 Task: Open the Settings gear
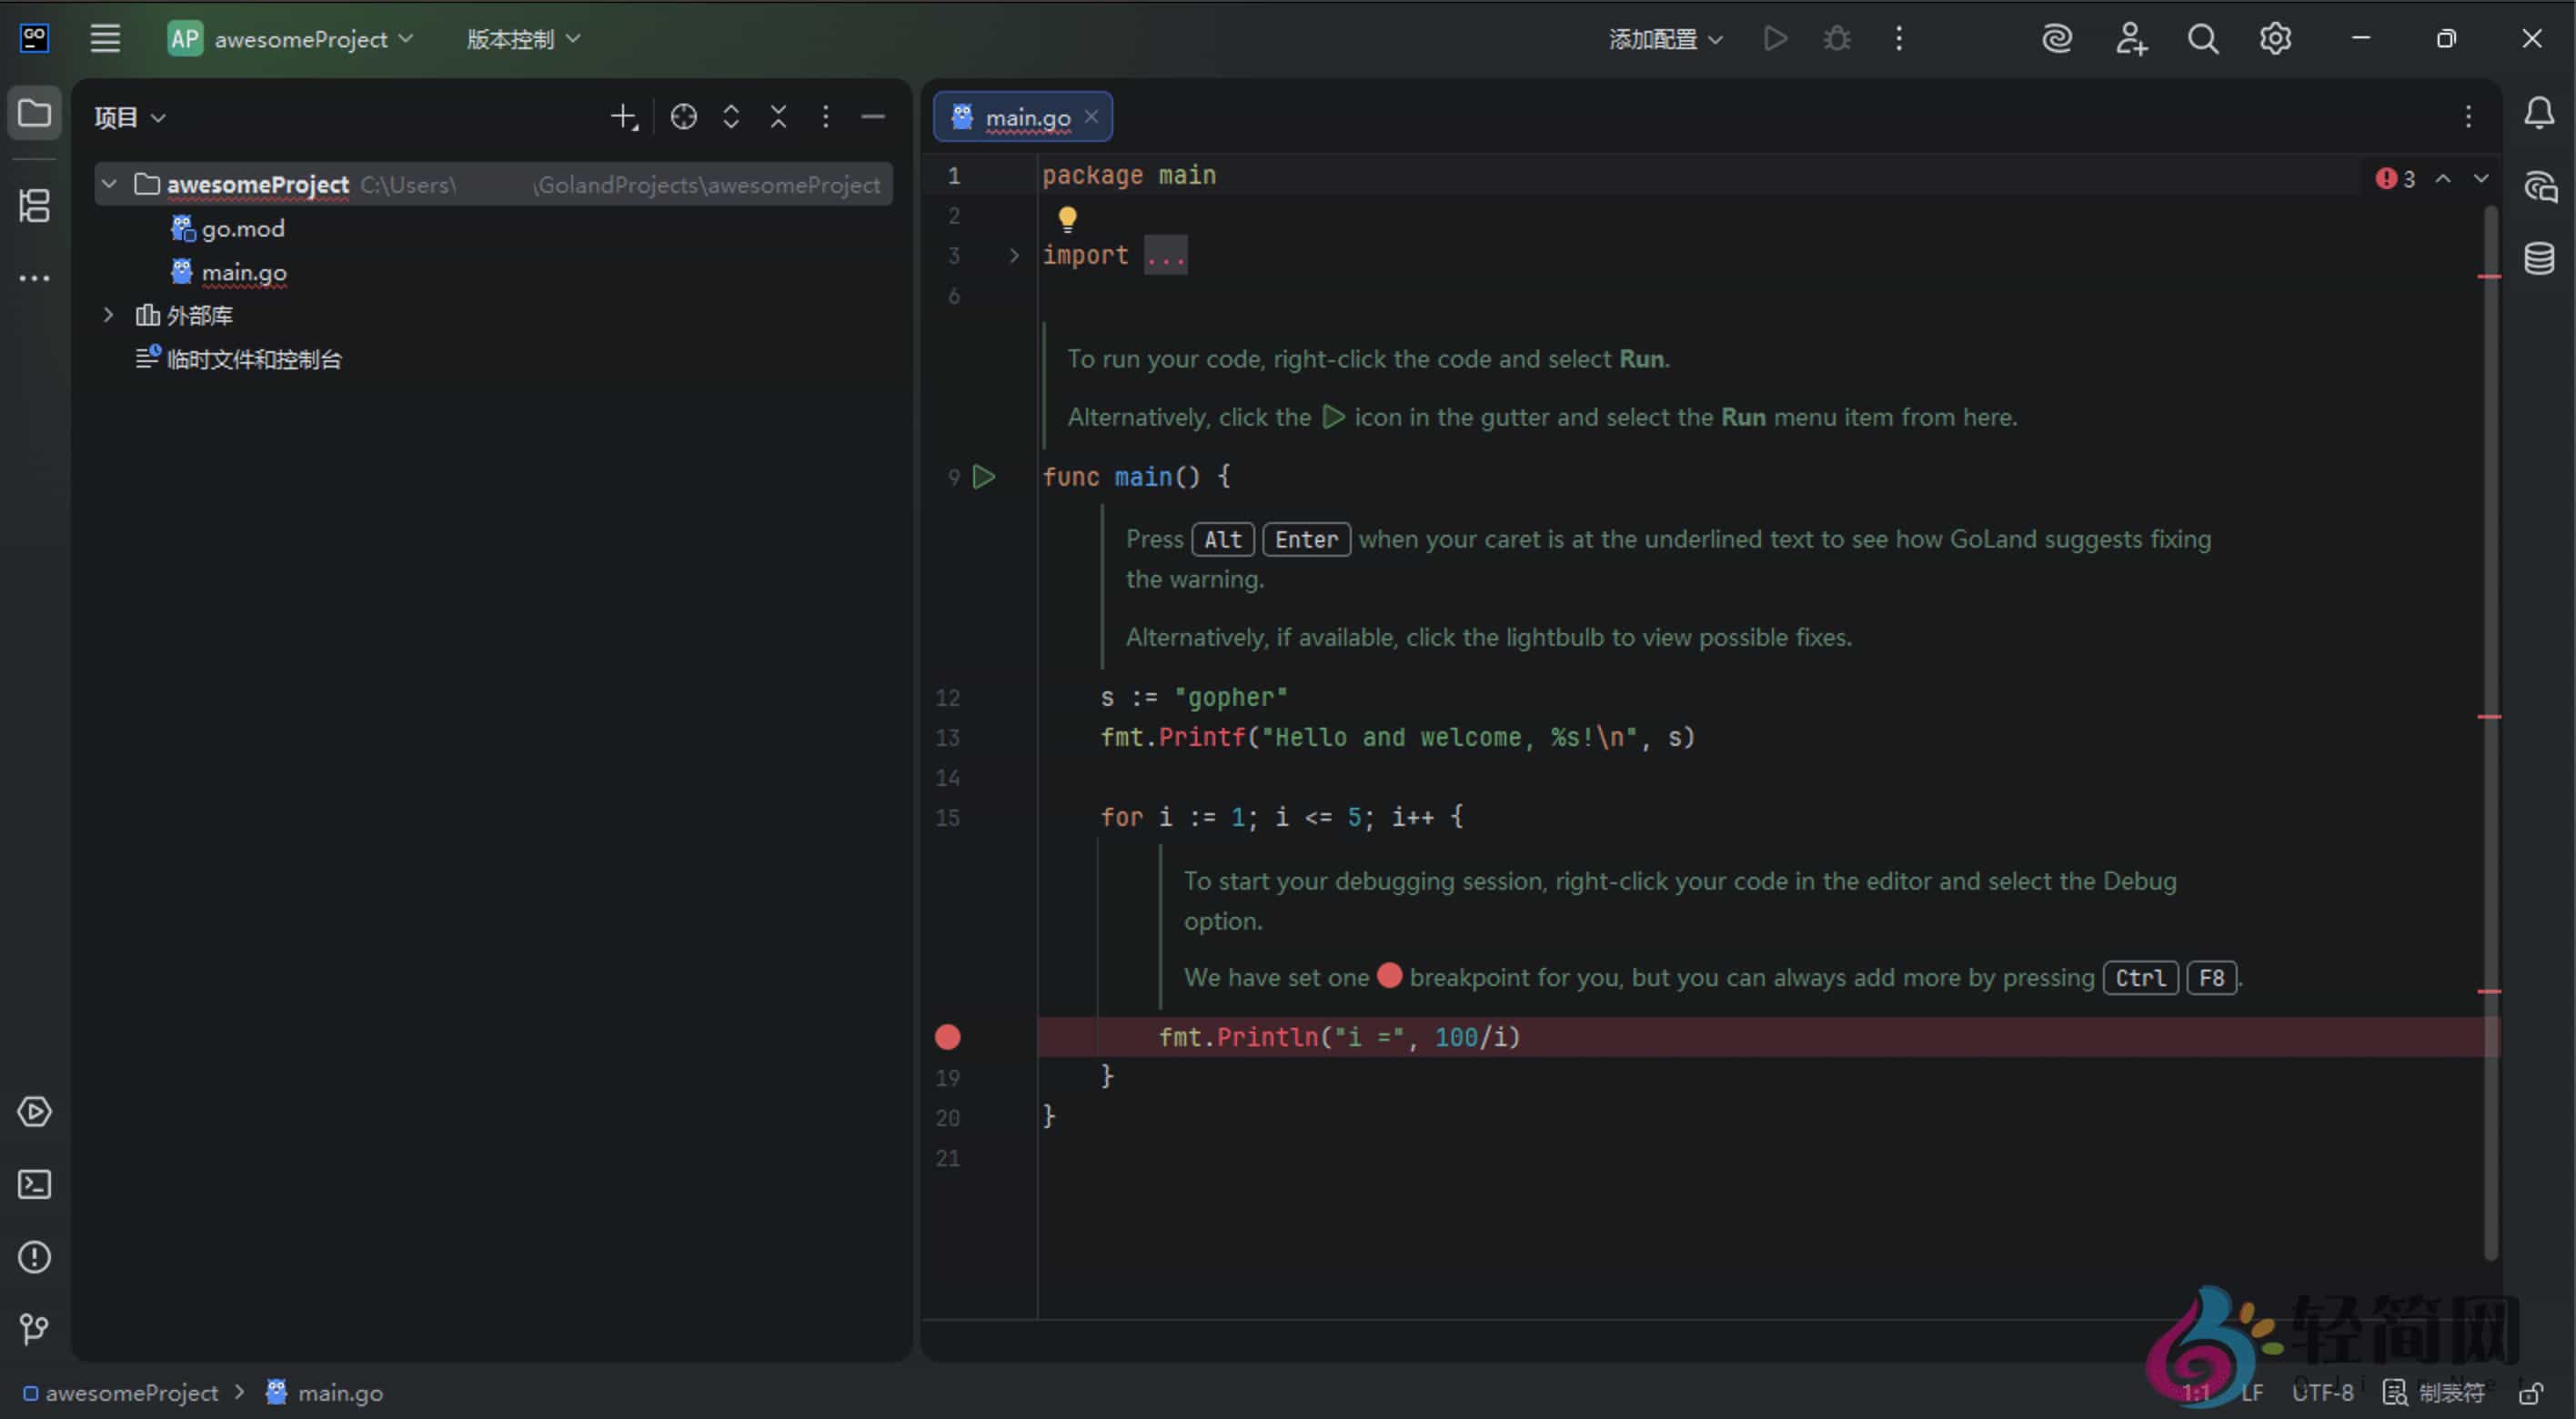[x=2275, y=38]
